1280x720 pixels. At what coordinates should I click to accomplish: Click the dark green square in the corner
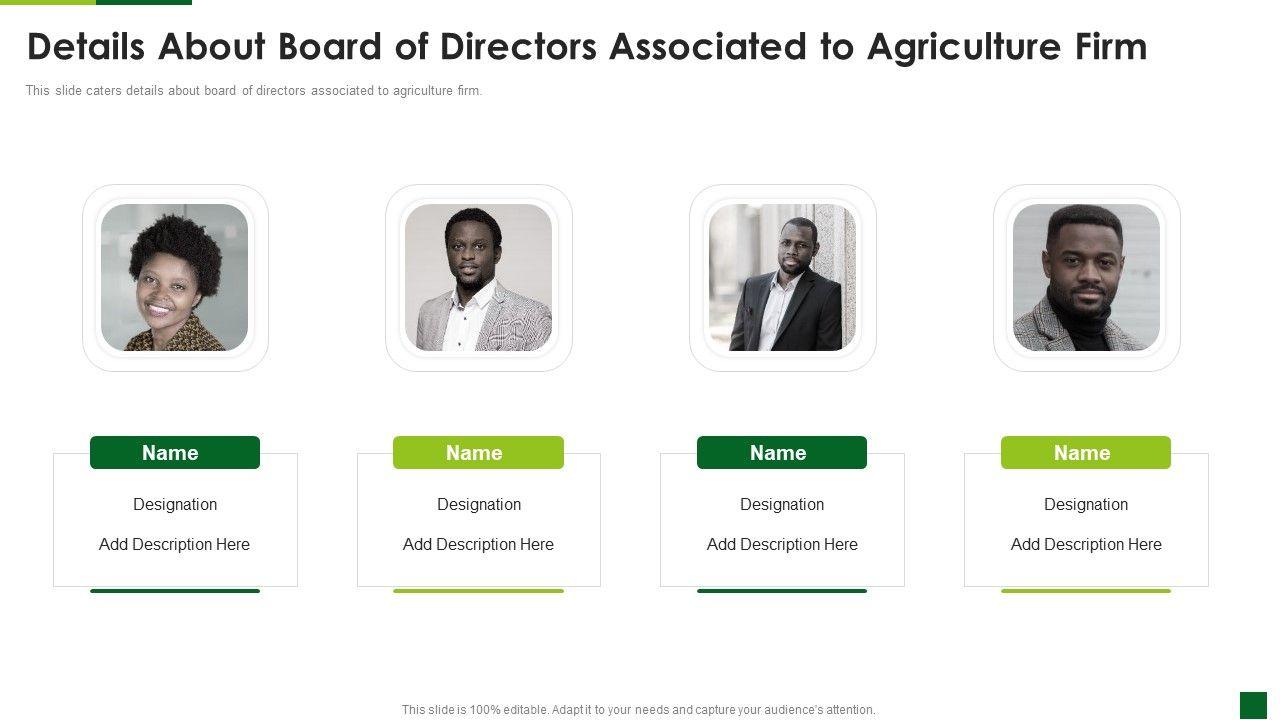click(x=1253, y=705)
